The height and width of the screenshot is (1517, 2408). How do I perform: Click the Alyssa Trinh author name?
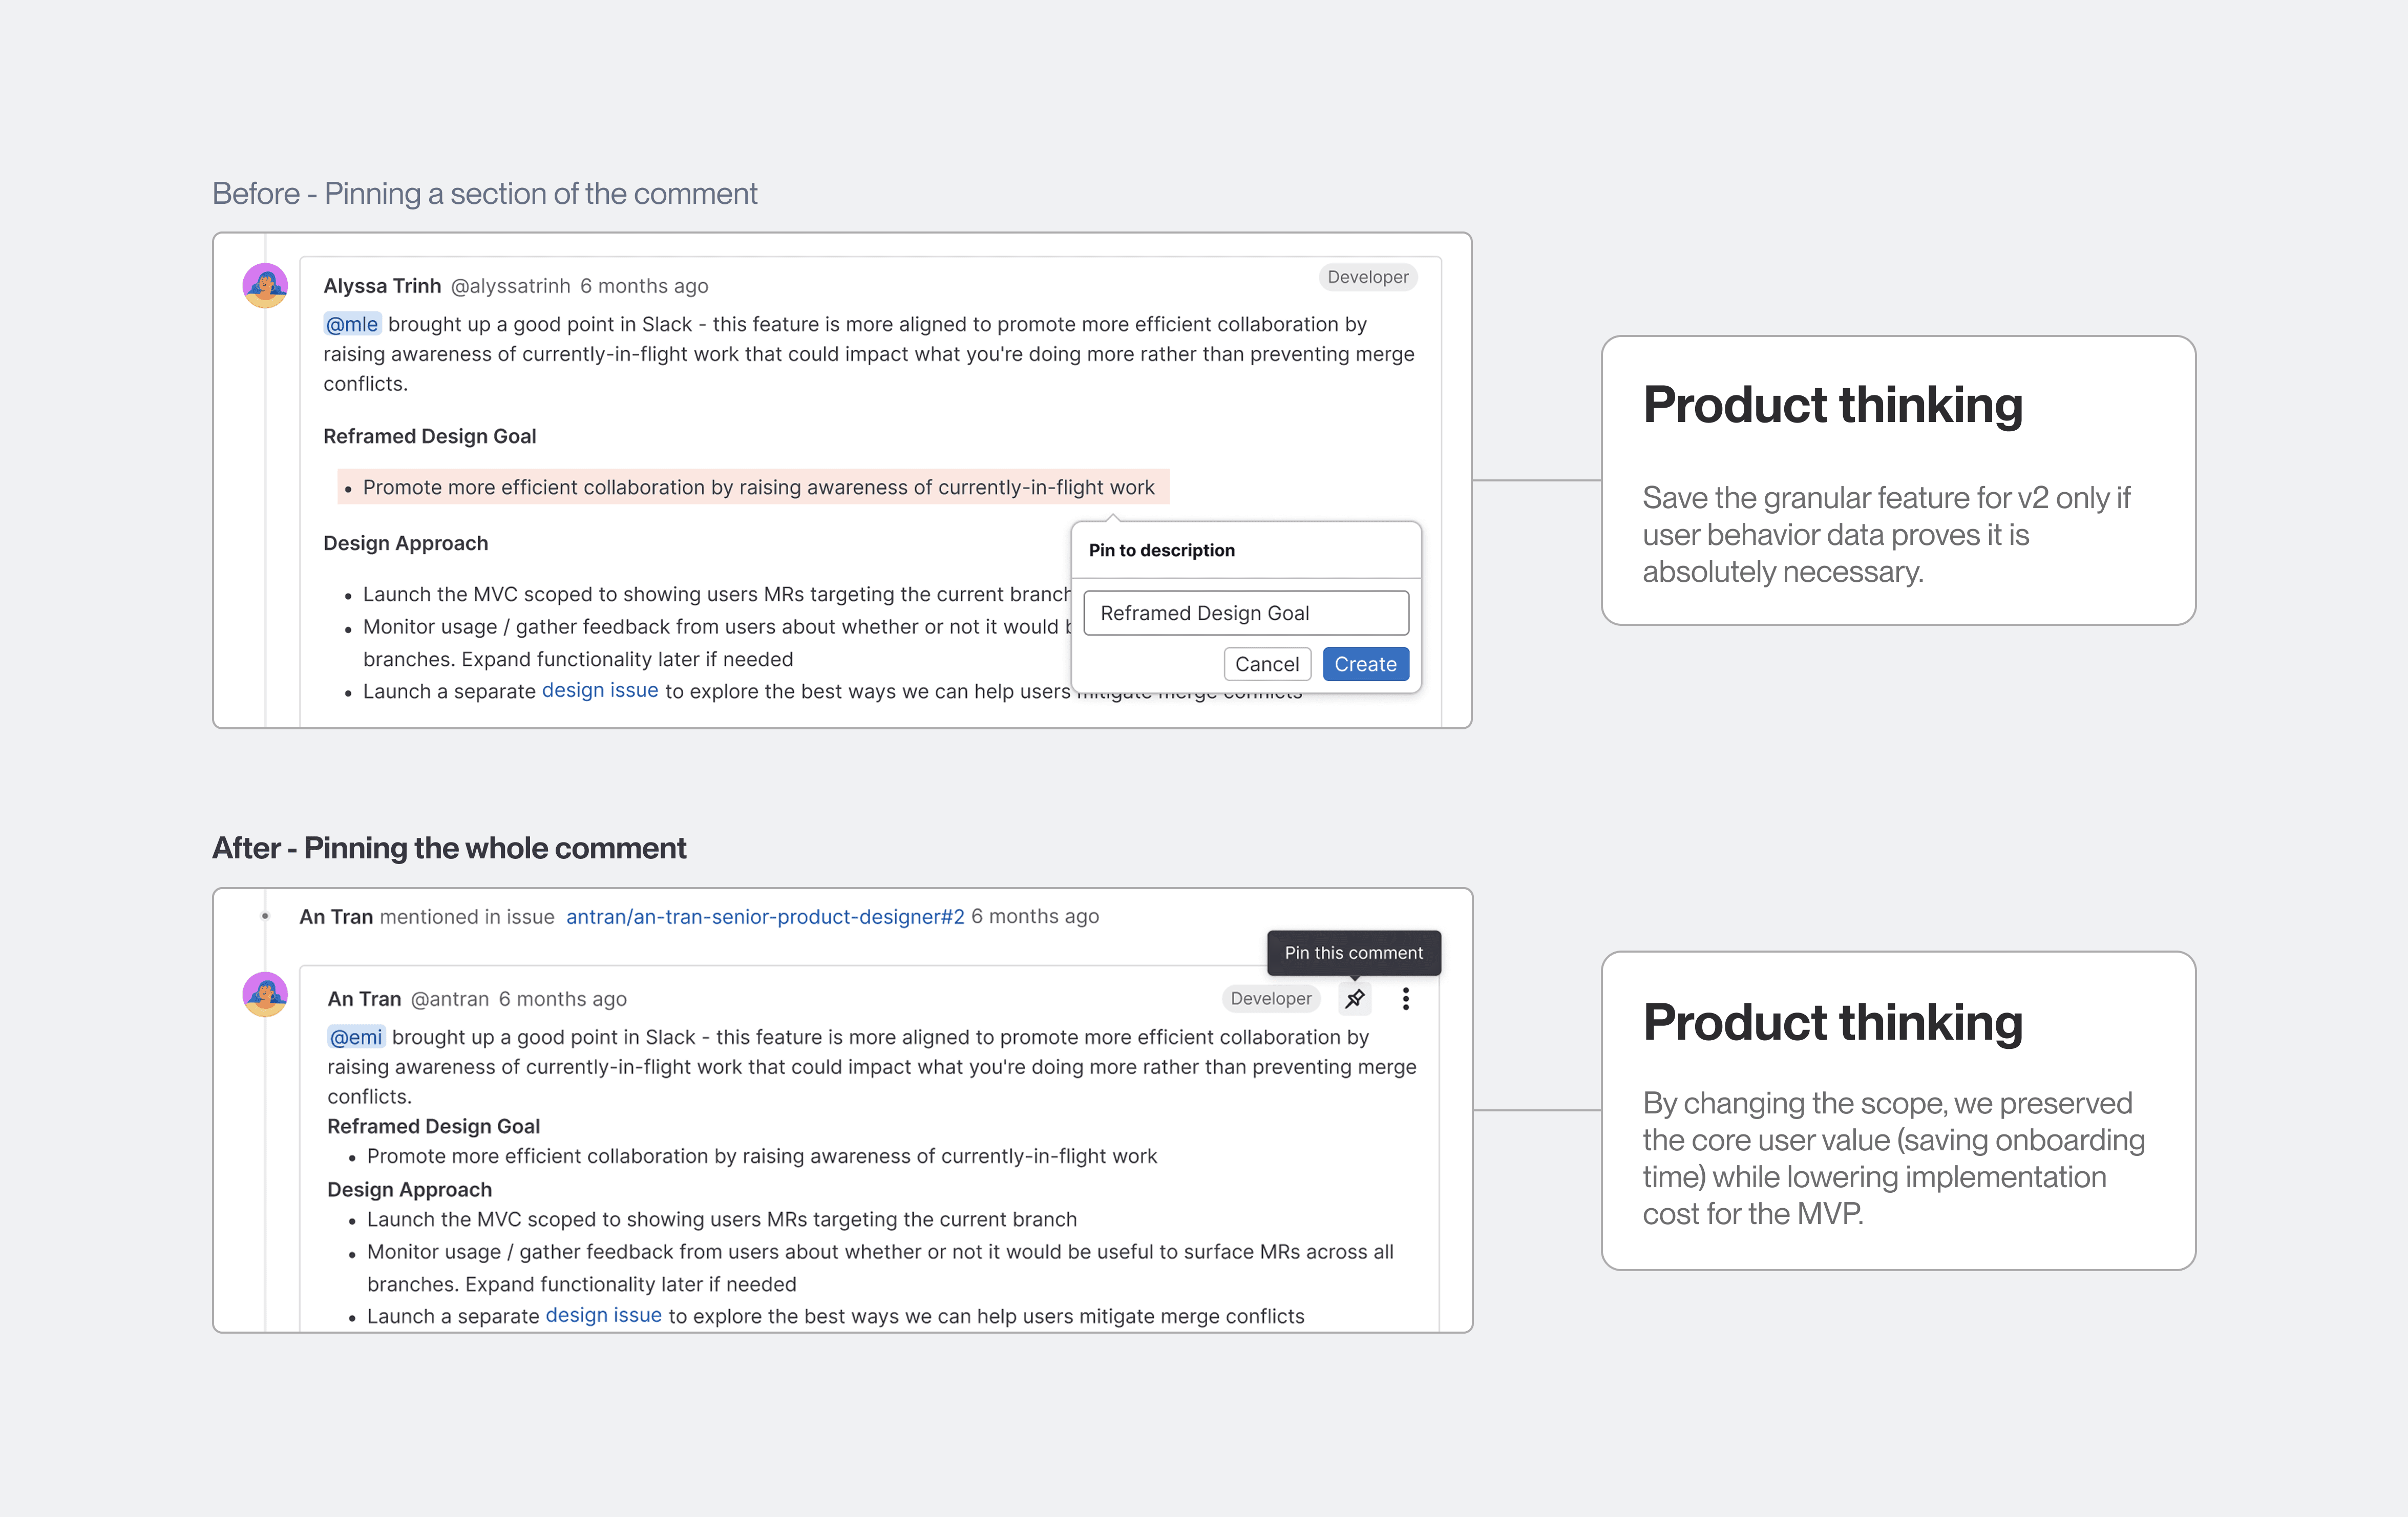point(382,286)
